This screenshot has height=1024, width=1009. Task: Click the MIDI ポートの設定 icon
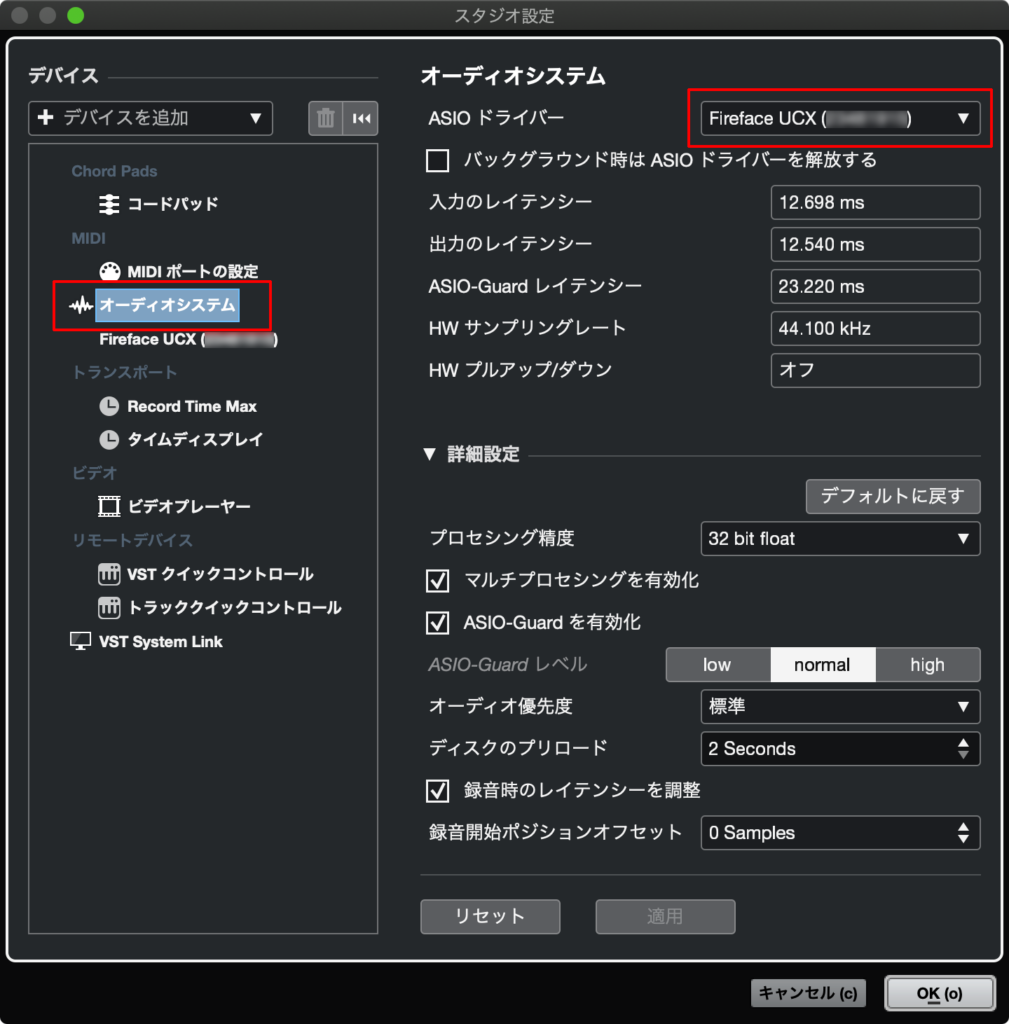coord(108,271)
